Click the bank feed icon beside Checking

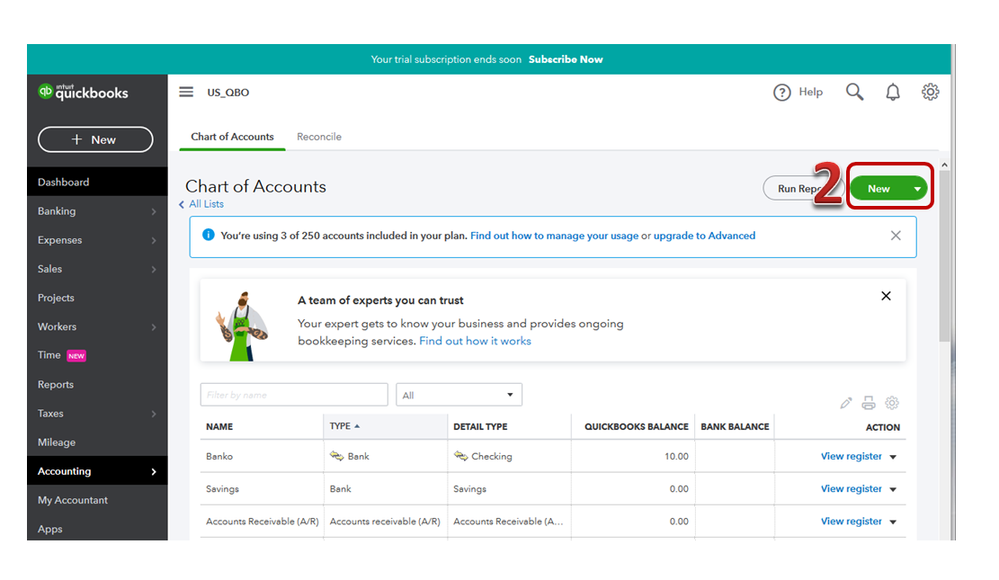tap(461, 456)
